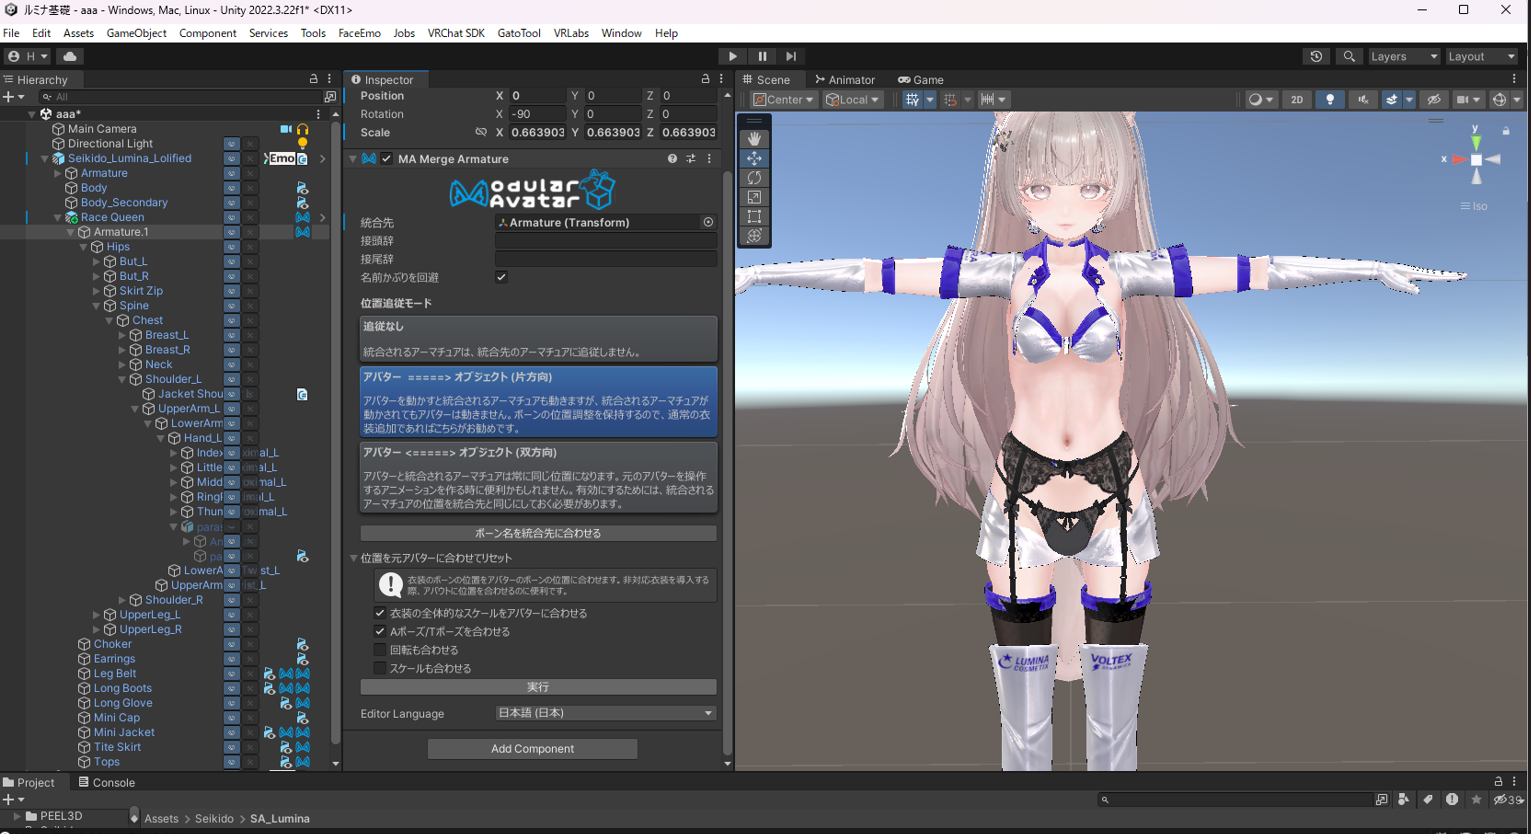The width and height of the screenshot is (1531, 834).
Task: Toggle scene lighting lightbulb icon
Action: pos(1329,100)
